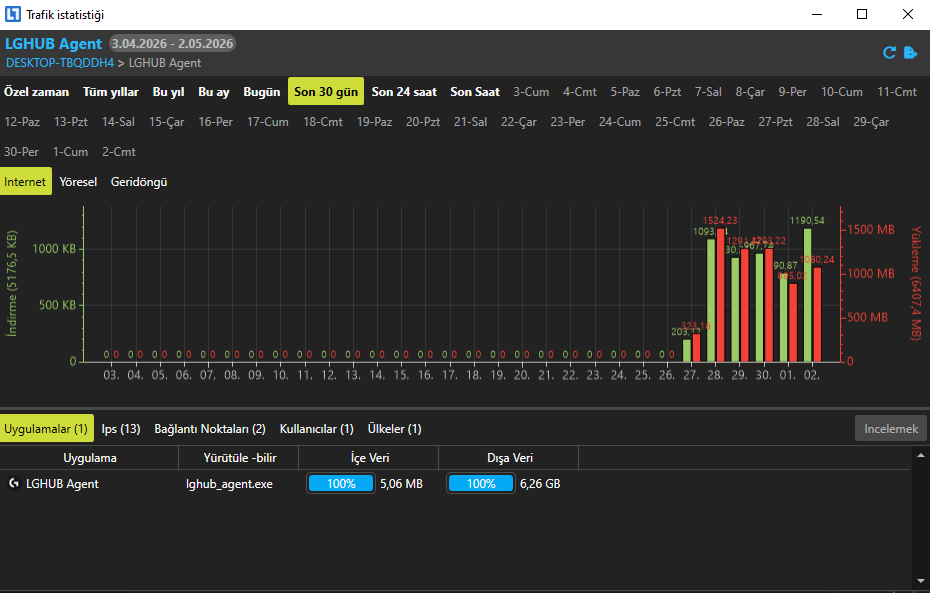Open Geridöngü traffic tab

(139, 181)
